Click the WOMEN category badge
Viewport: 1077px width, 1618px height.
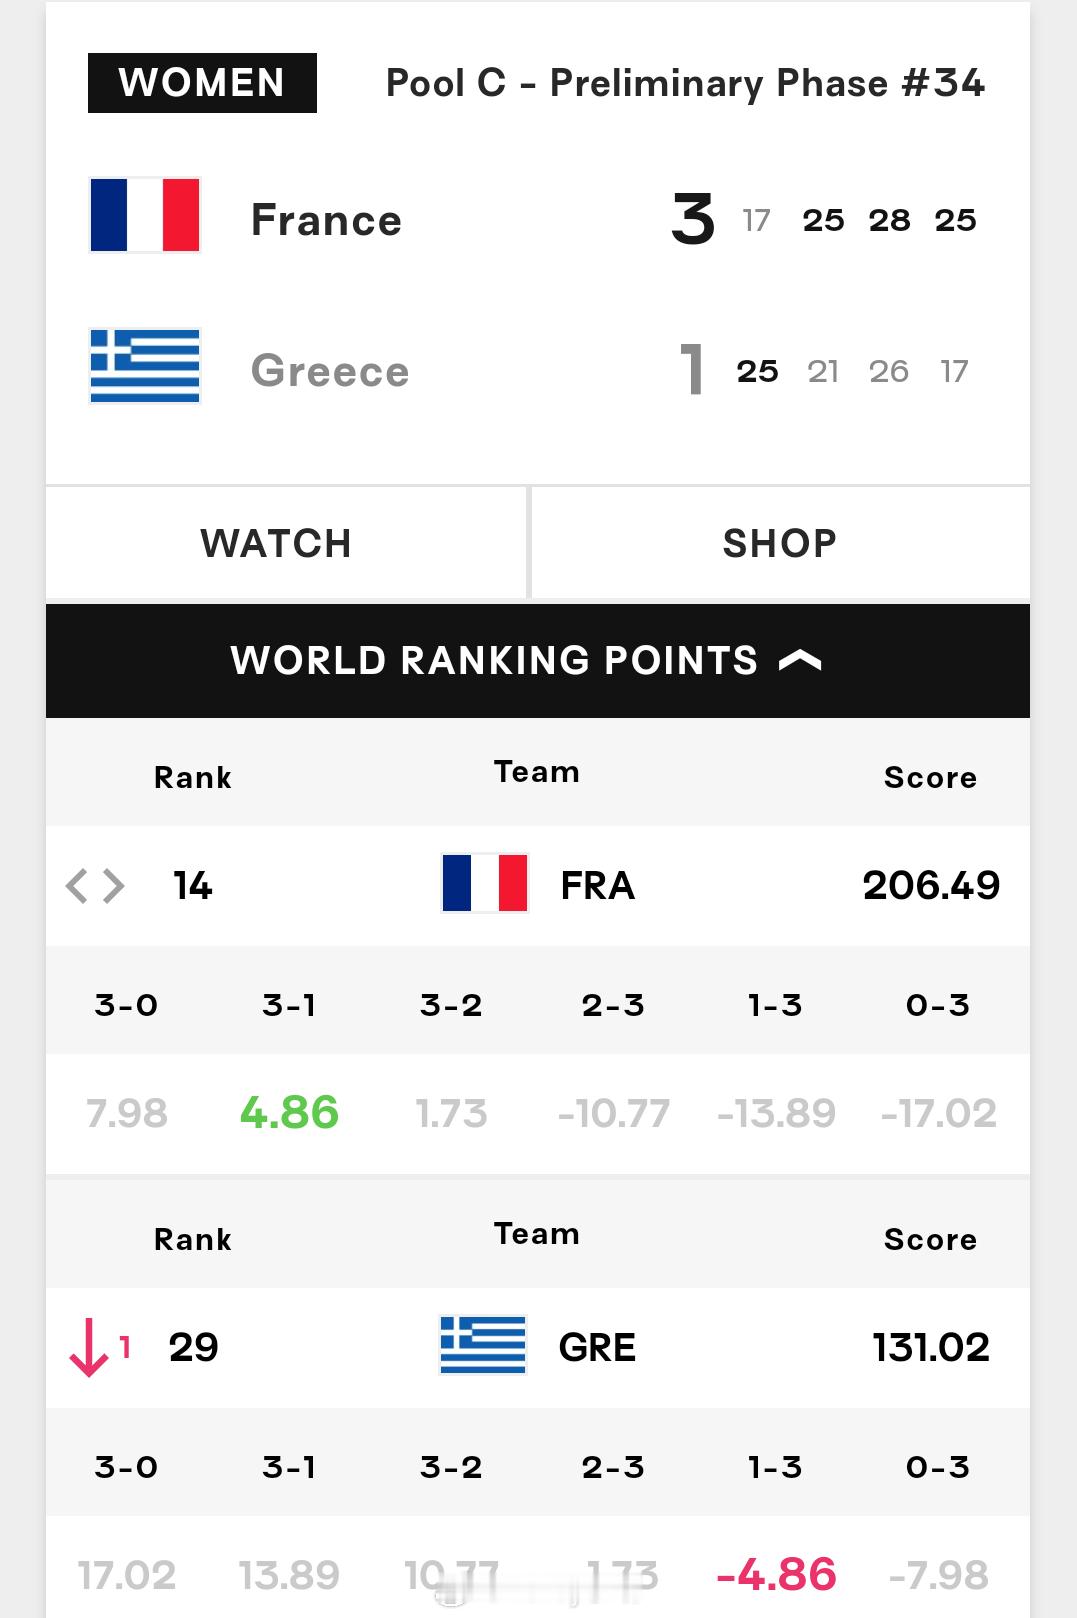point(202,83)
